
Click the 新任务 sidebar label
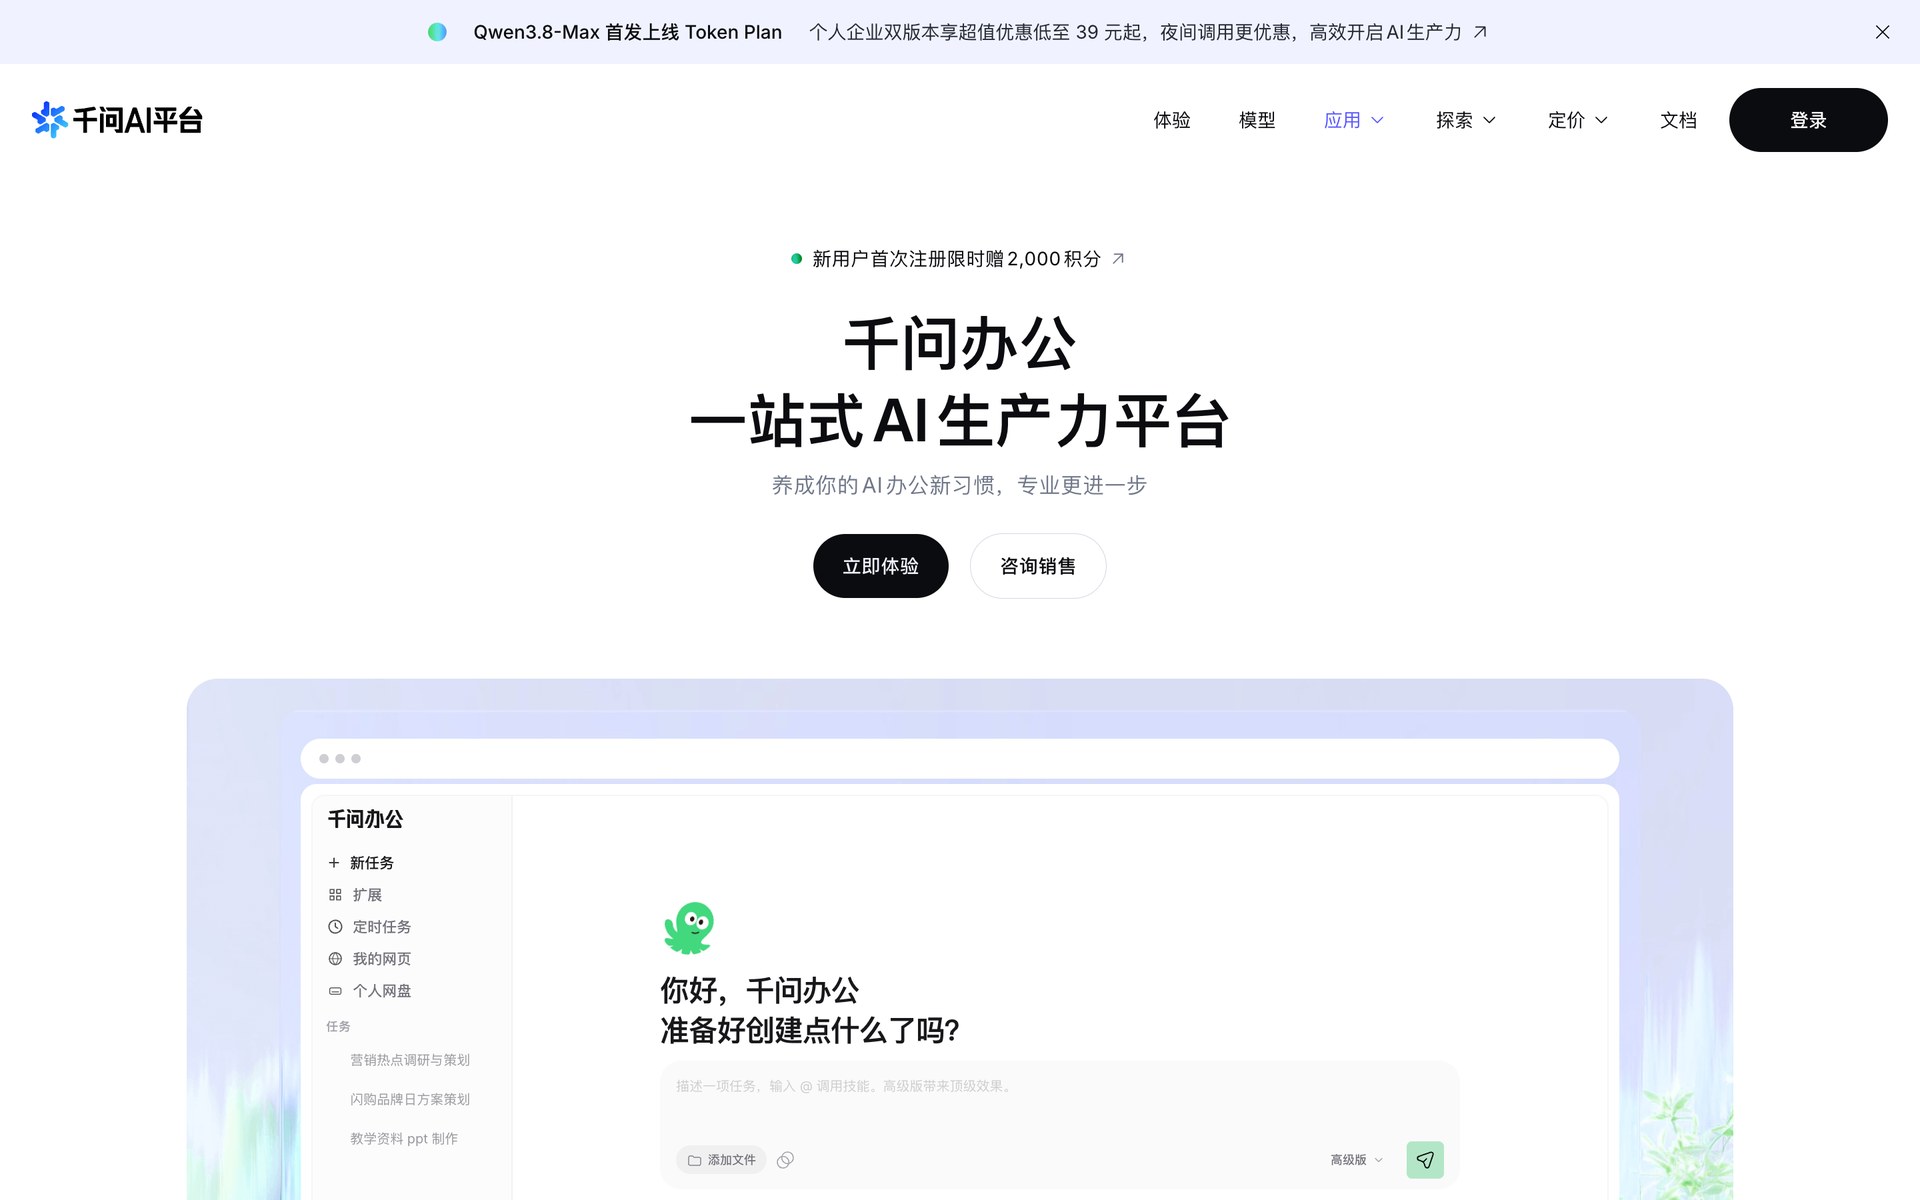pos(372,862)
